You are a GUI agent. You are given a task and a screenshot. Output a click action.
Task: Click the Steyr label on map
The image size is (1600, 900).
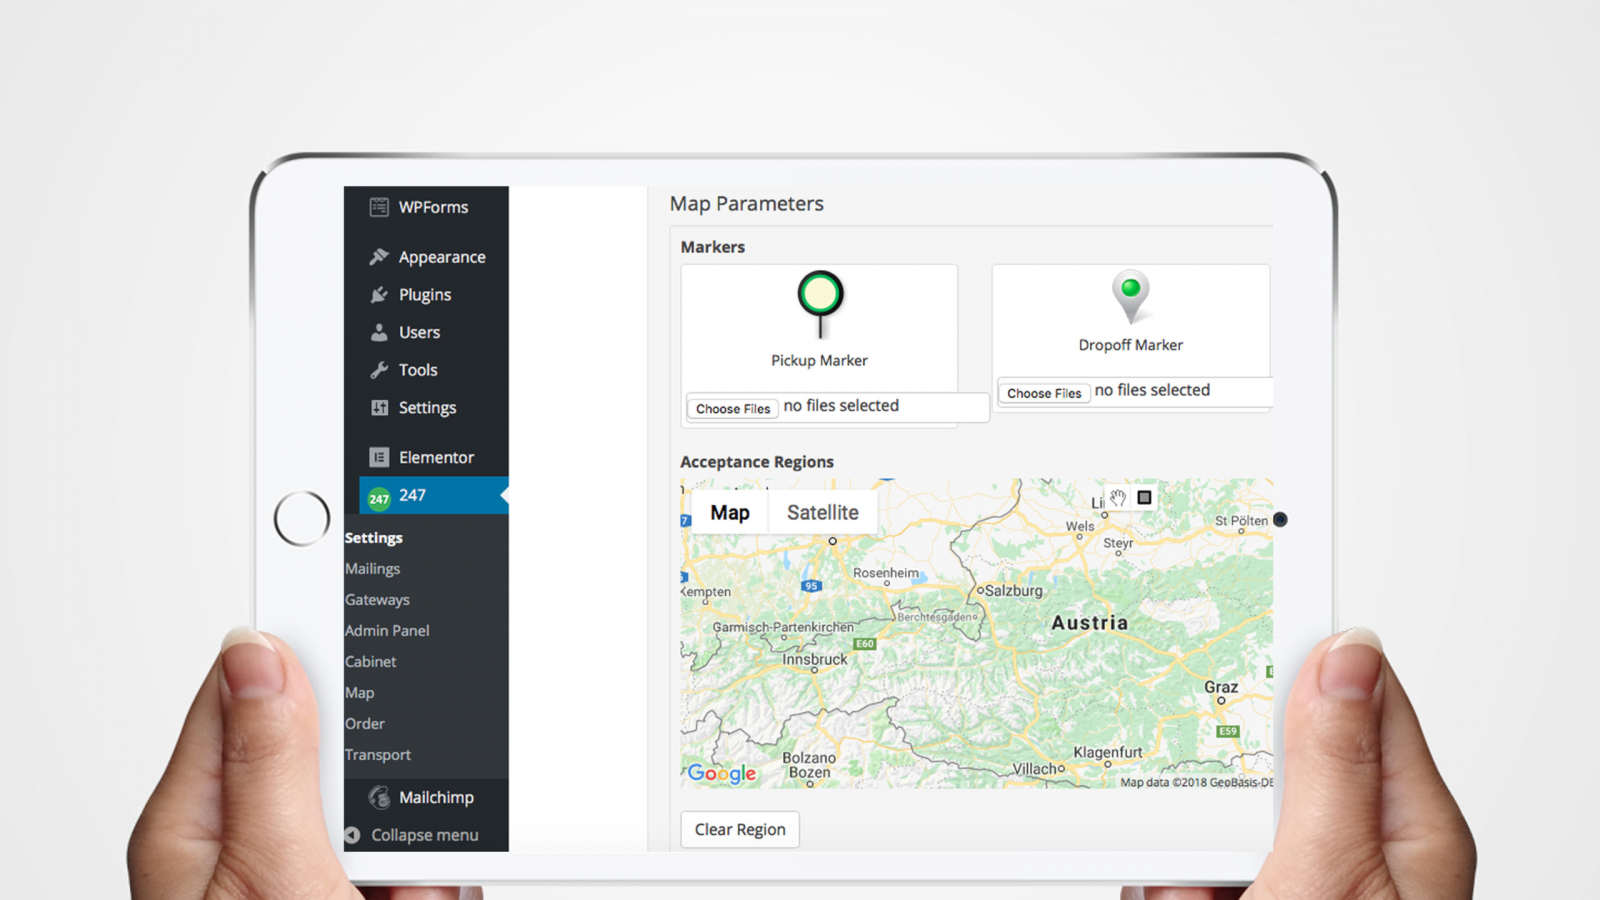coord(1118,543)
